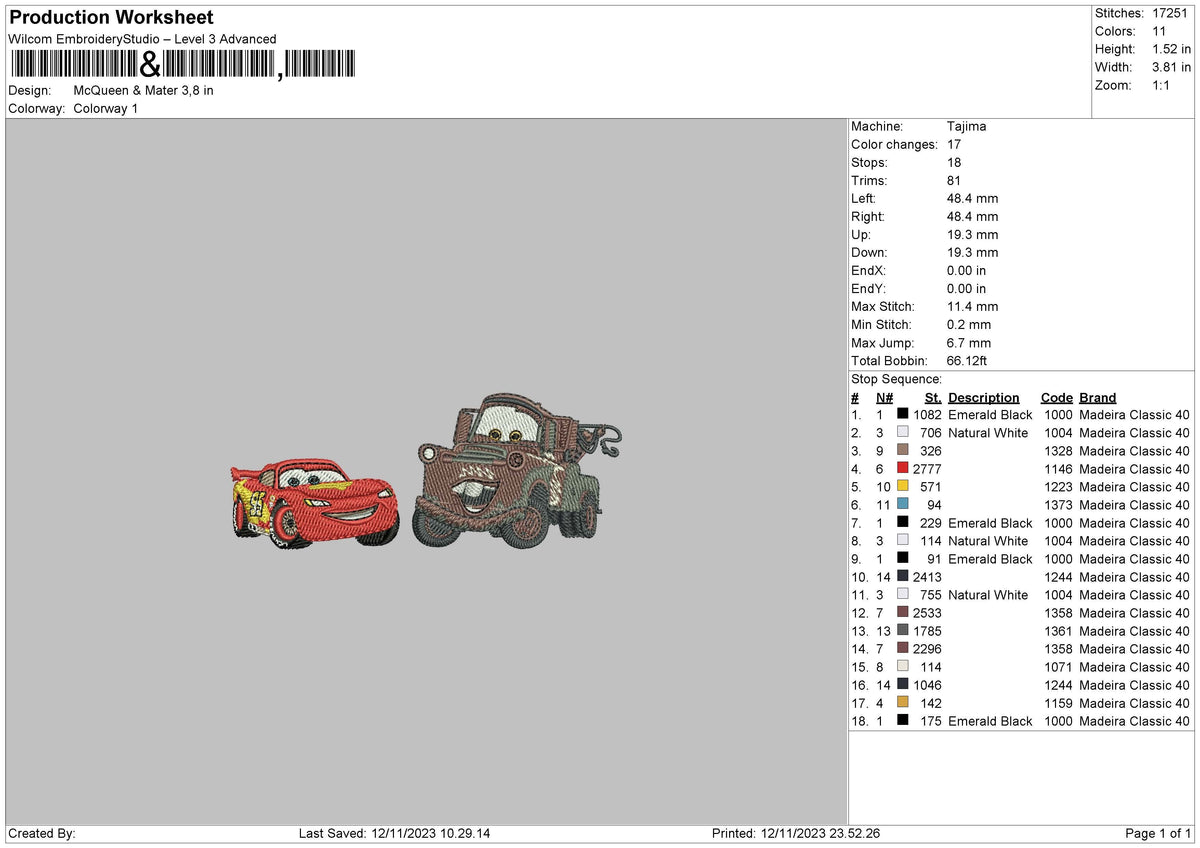1200x848 pixels.
Task: Click the white swatch beside stitch count 706
Action: tap(903, 433)
